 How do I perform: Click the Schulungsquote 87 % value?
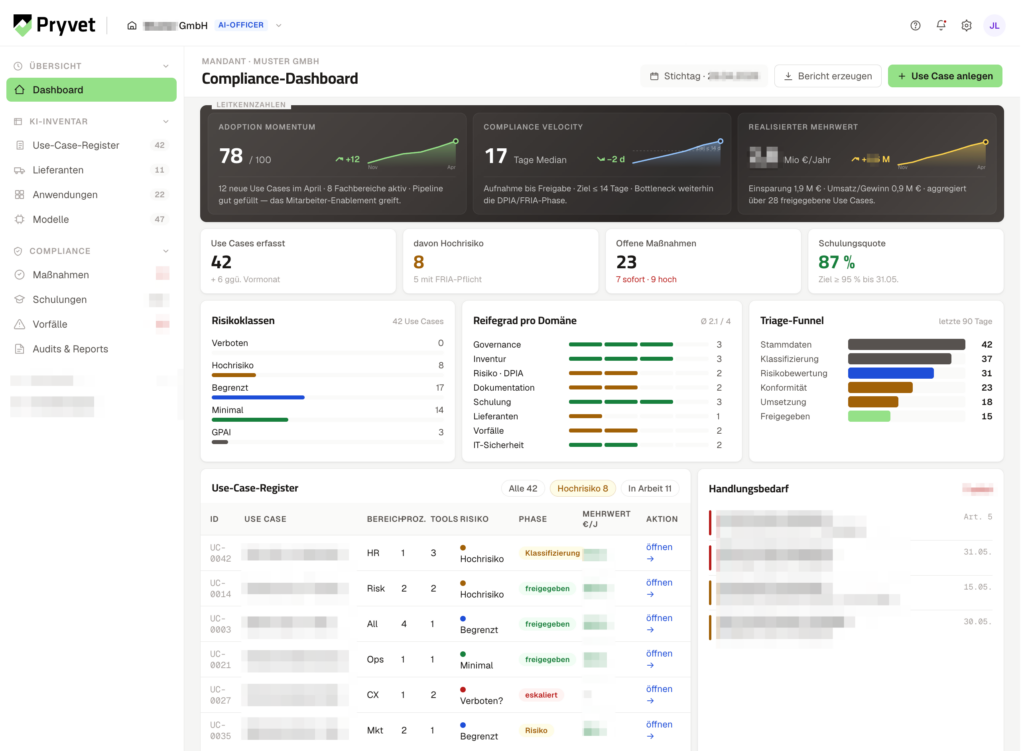click(837, 262)
